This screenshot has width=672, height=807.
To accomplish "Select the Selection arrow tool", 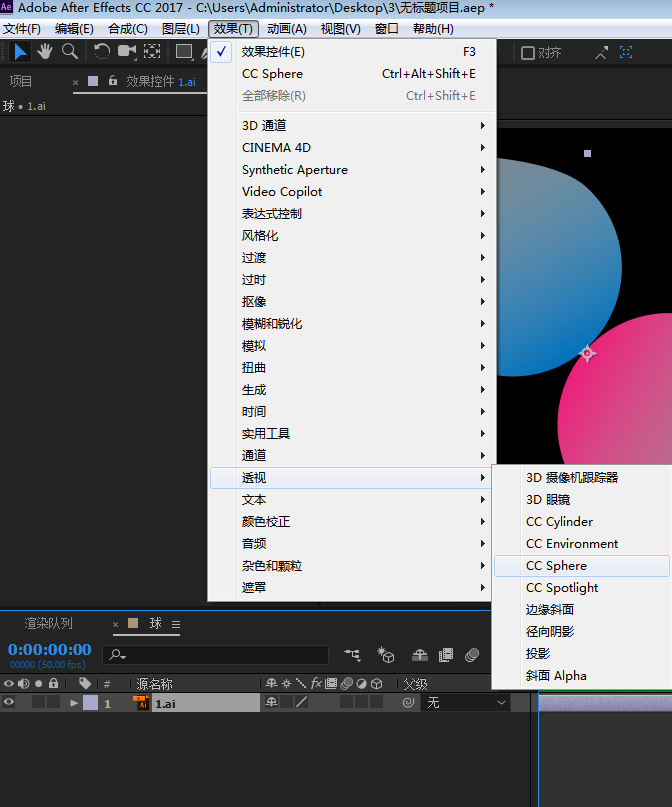I will [20, 52].
